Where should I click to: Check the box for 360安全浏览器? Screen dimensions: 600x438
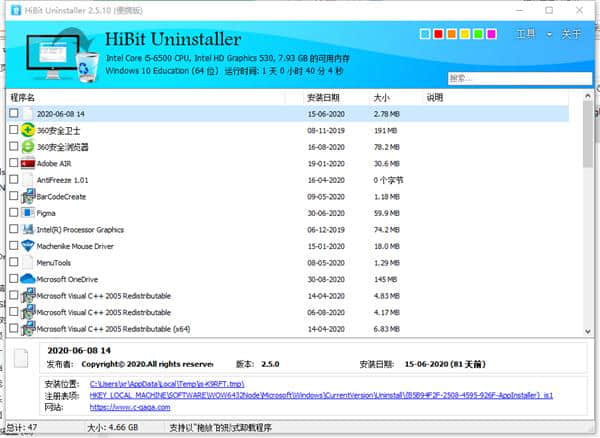pos(13,146)
